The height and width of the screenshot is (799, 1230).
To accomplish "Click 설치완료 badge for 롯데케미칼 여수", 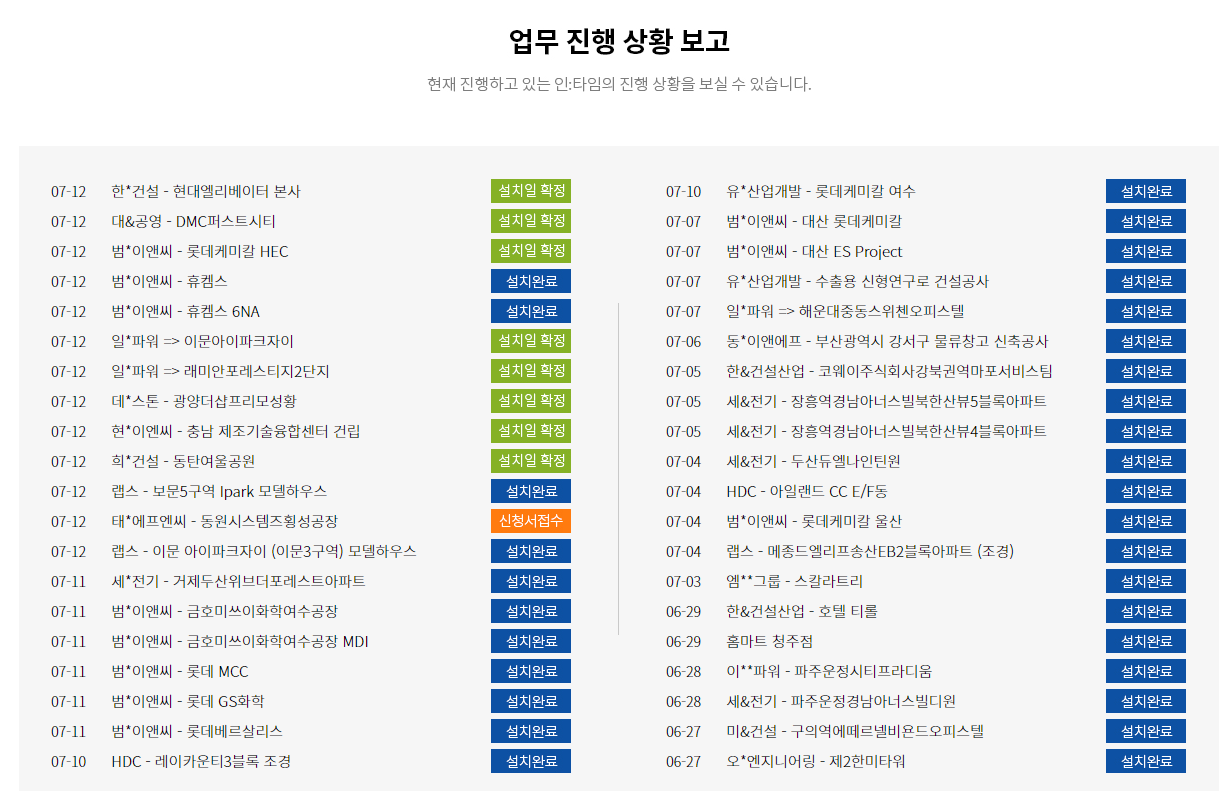I will [1146, 191].
